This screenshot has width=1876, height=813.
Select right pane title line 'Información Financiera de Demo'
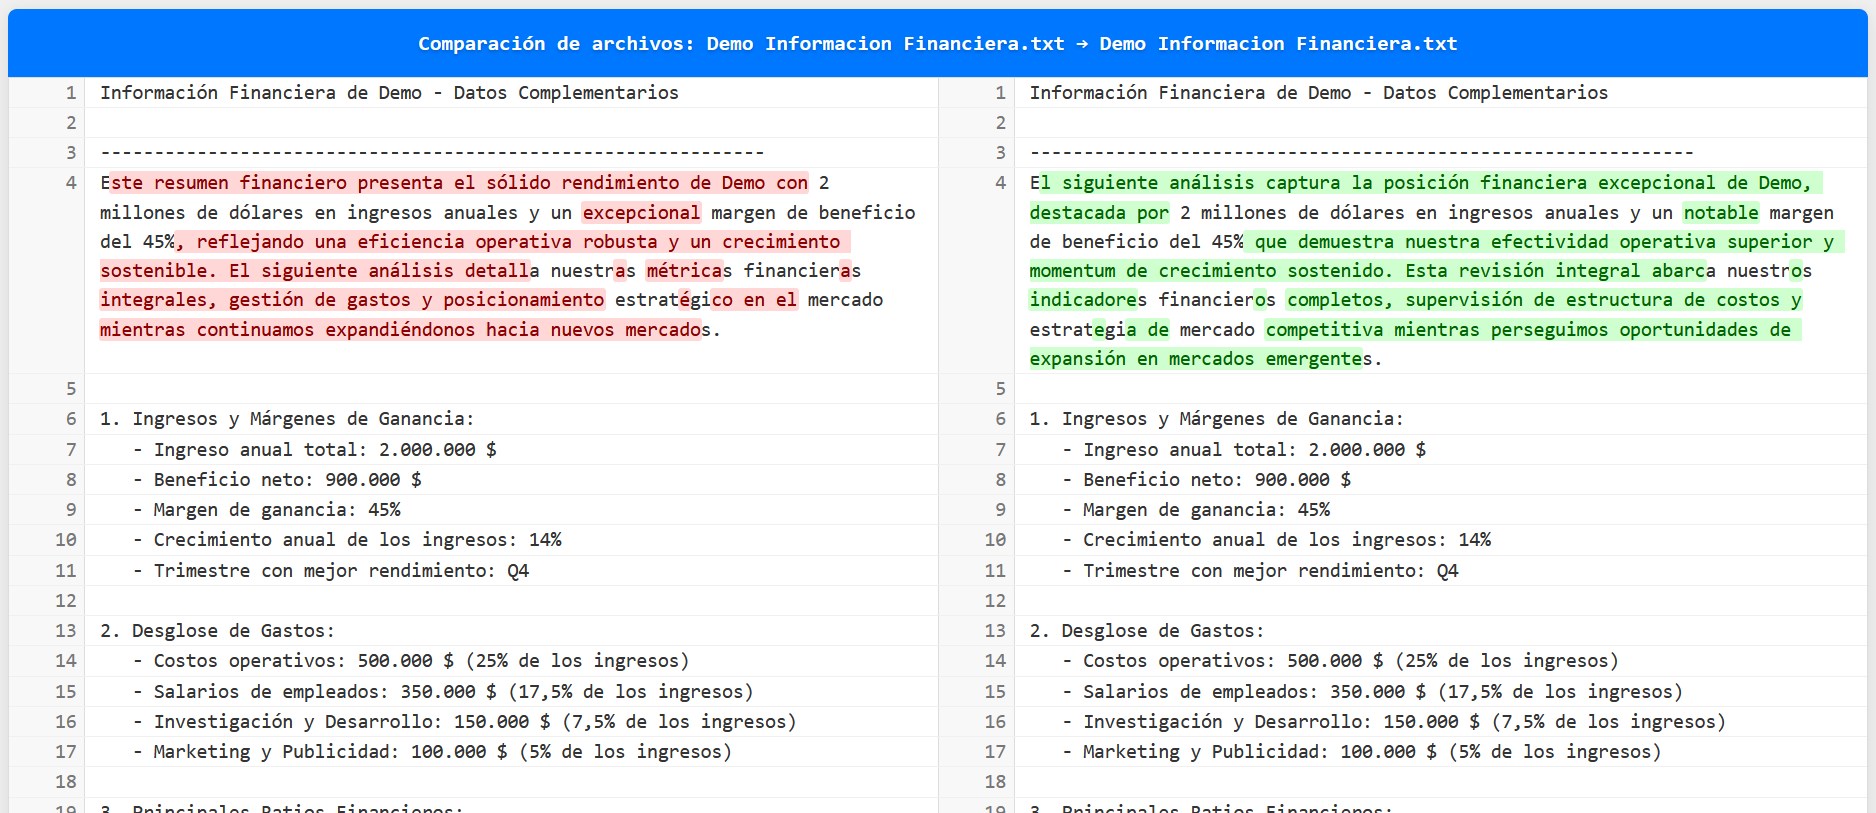pyautogui.click(x=1319, y=92)
